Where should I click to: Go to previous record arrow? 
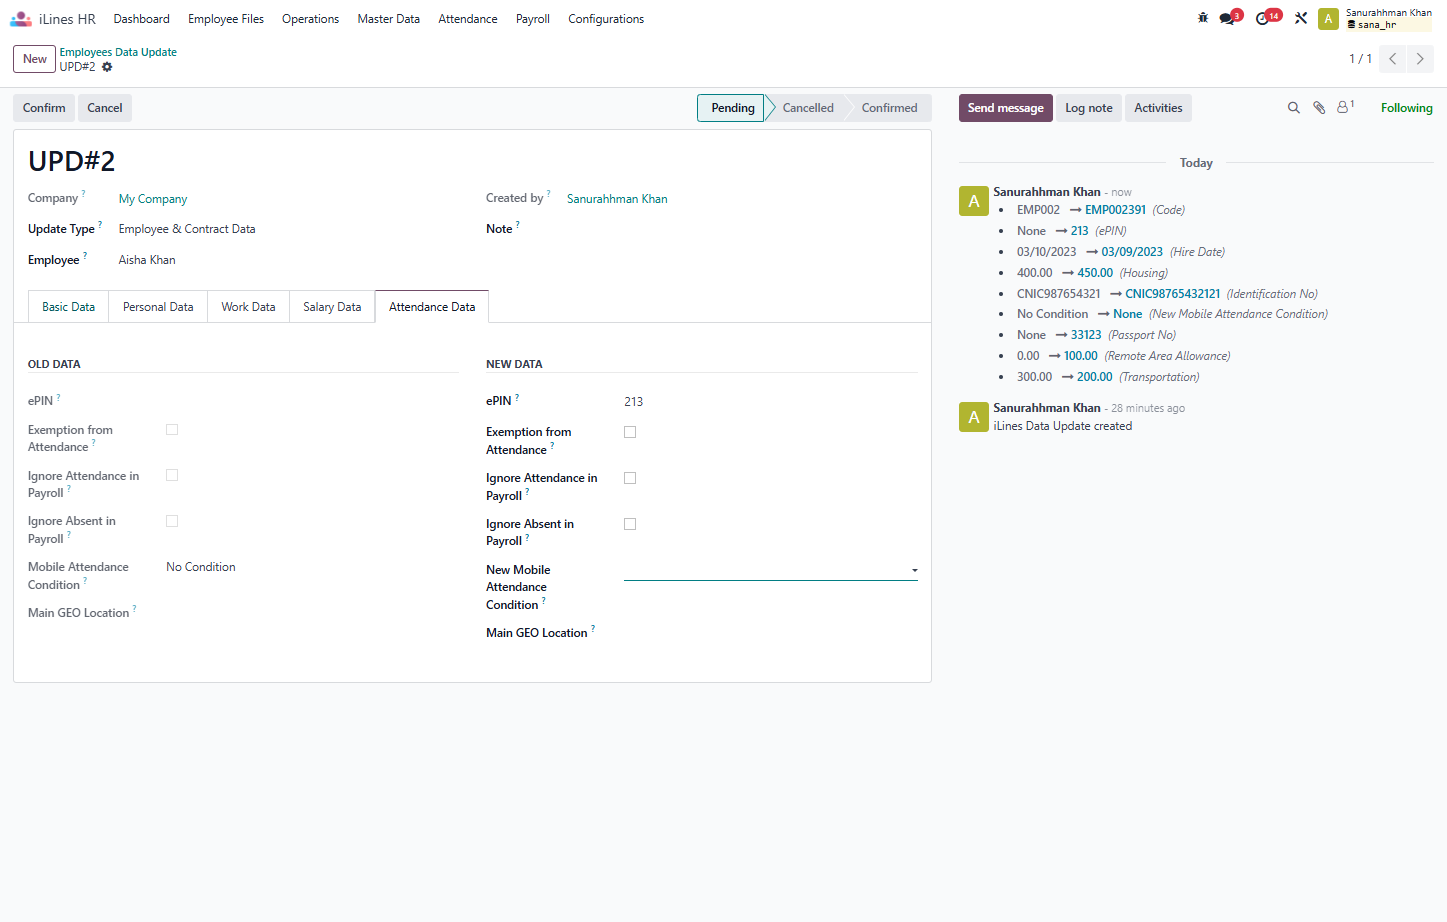point(1392,59)
